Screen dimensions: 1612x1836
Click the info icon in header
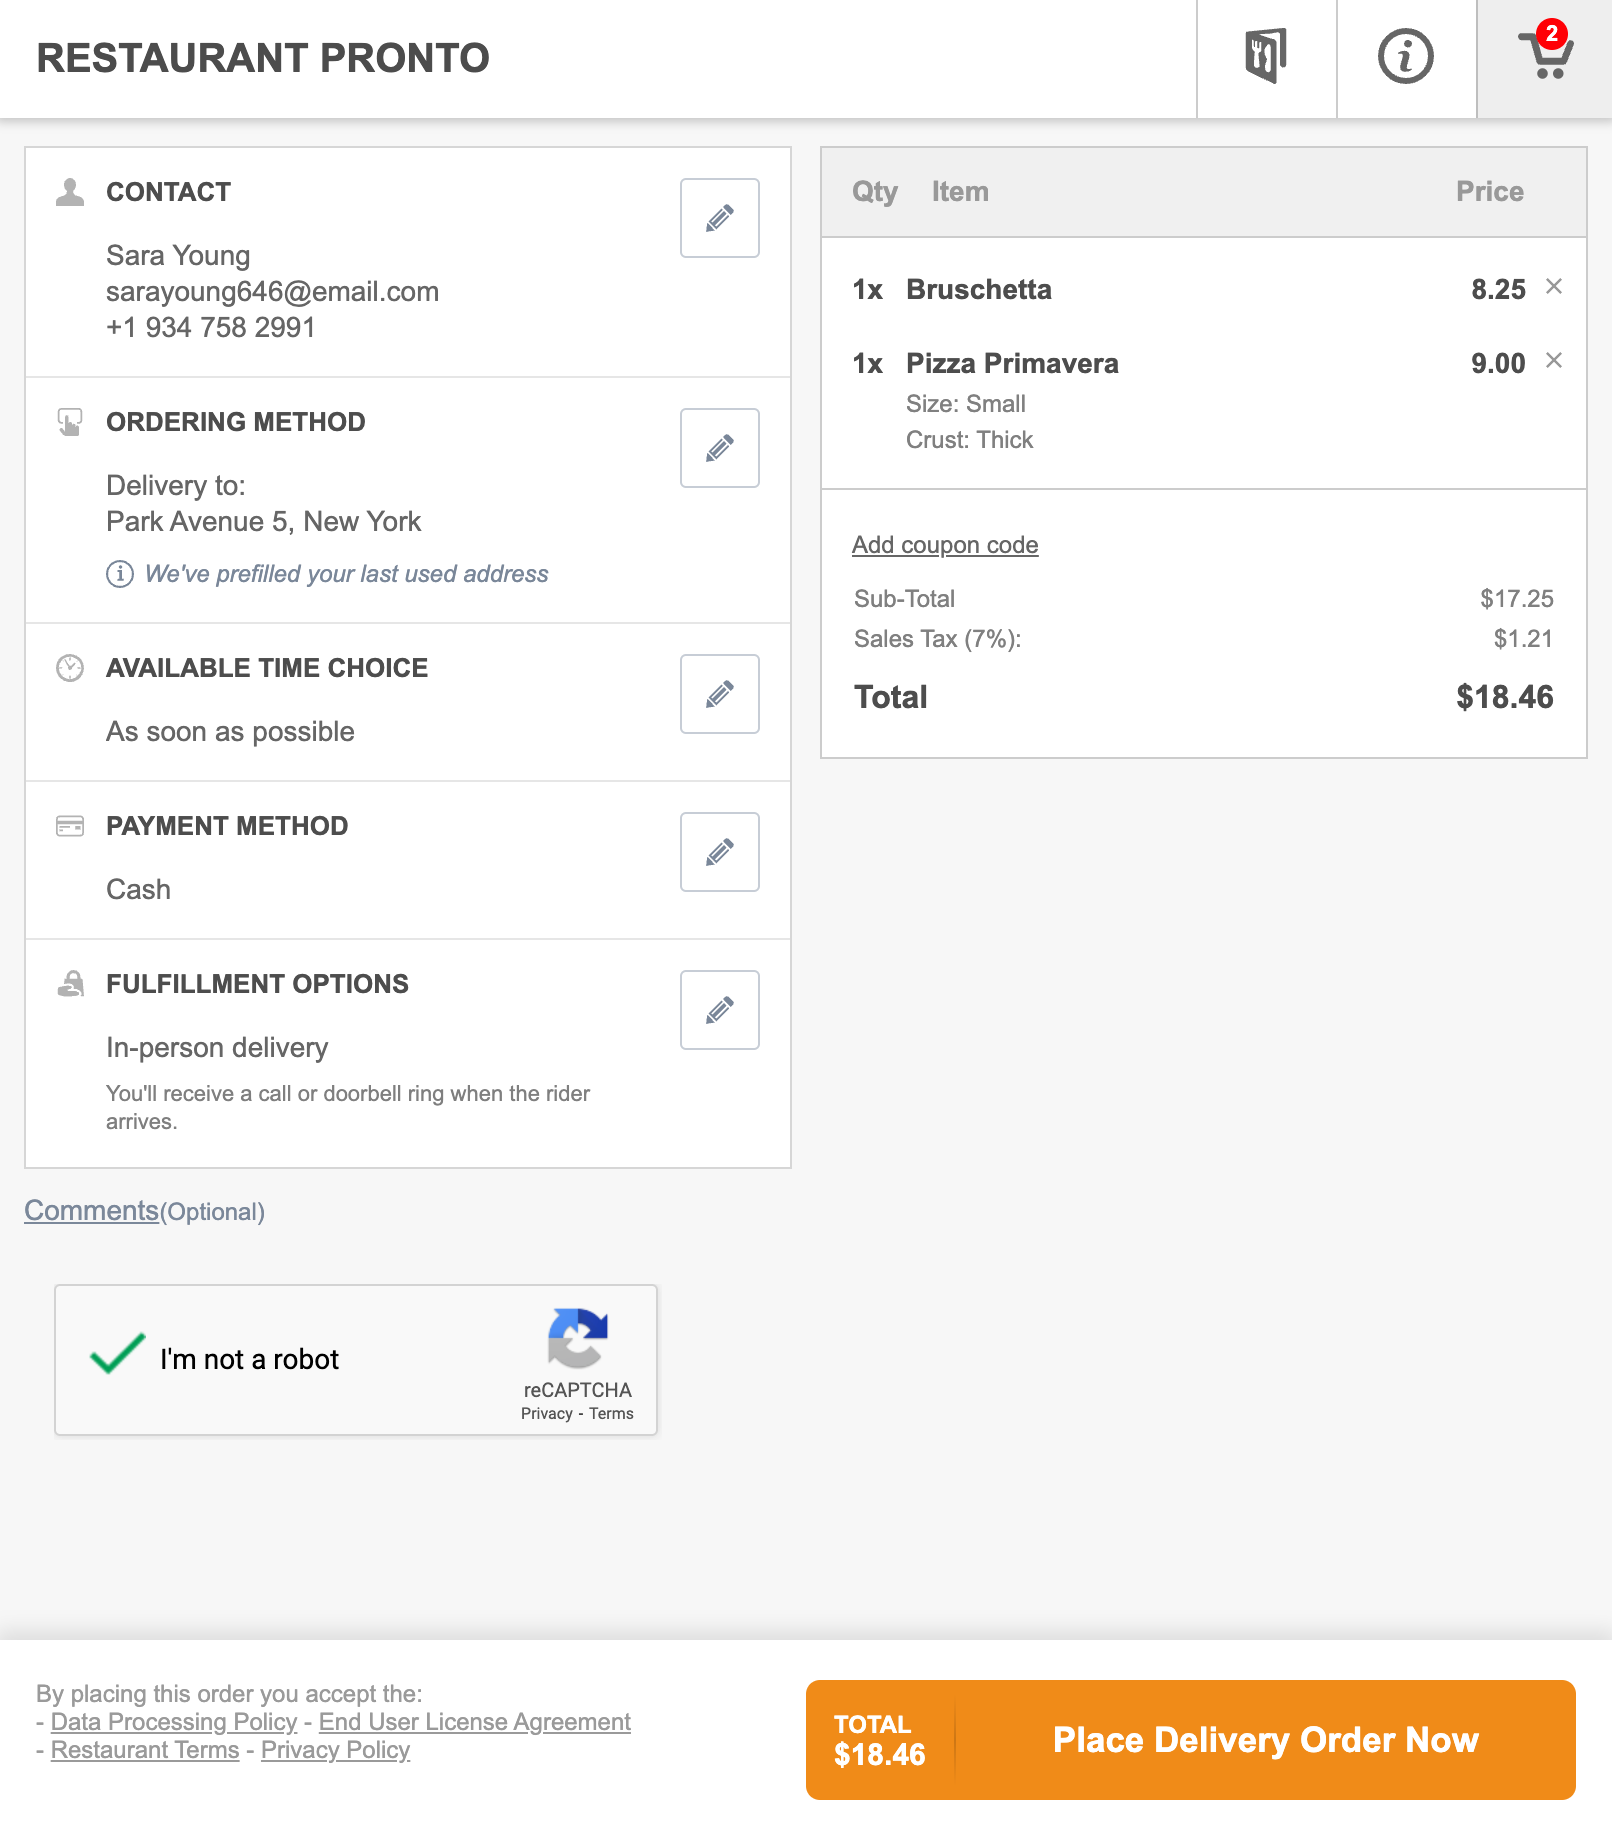click(x=1405, y=57)
